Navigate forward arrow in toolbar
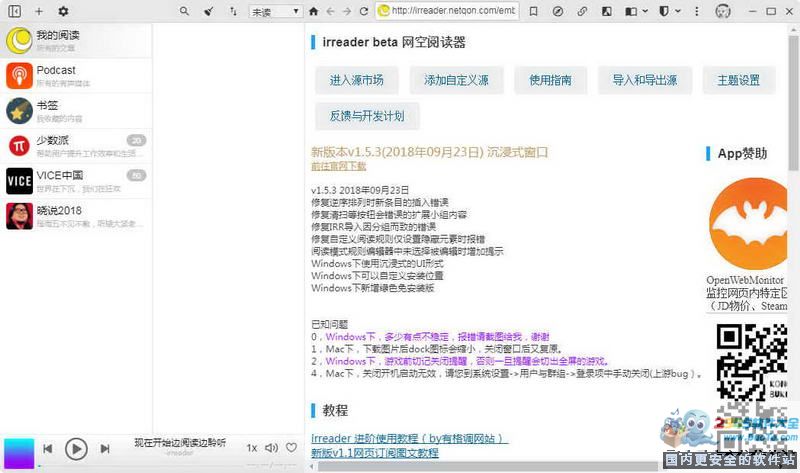The width and height of the screenshot is (800, 473). [347, 11]
